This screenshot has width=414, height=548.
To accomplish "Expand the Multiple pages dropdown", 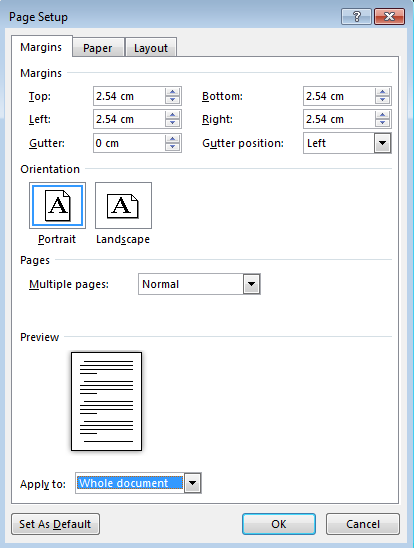I will (252, 284).
